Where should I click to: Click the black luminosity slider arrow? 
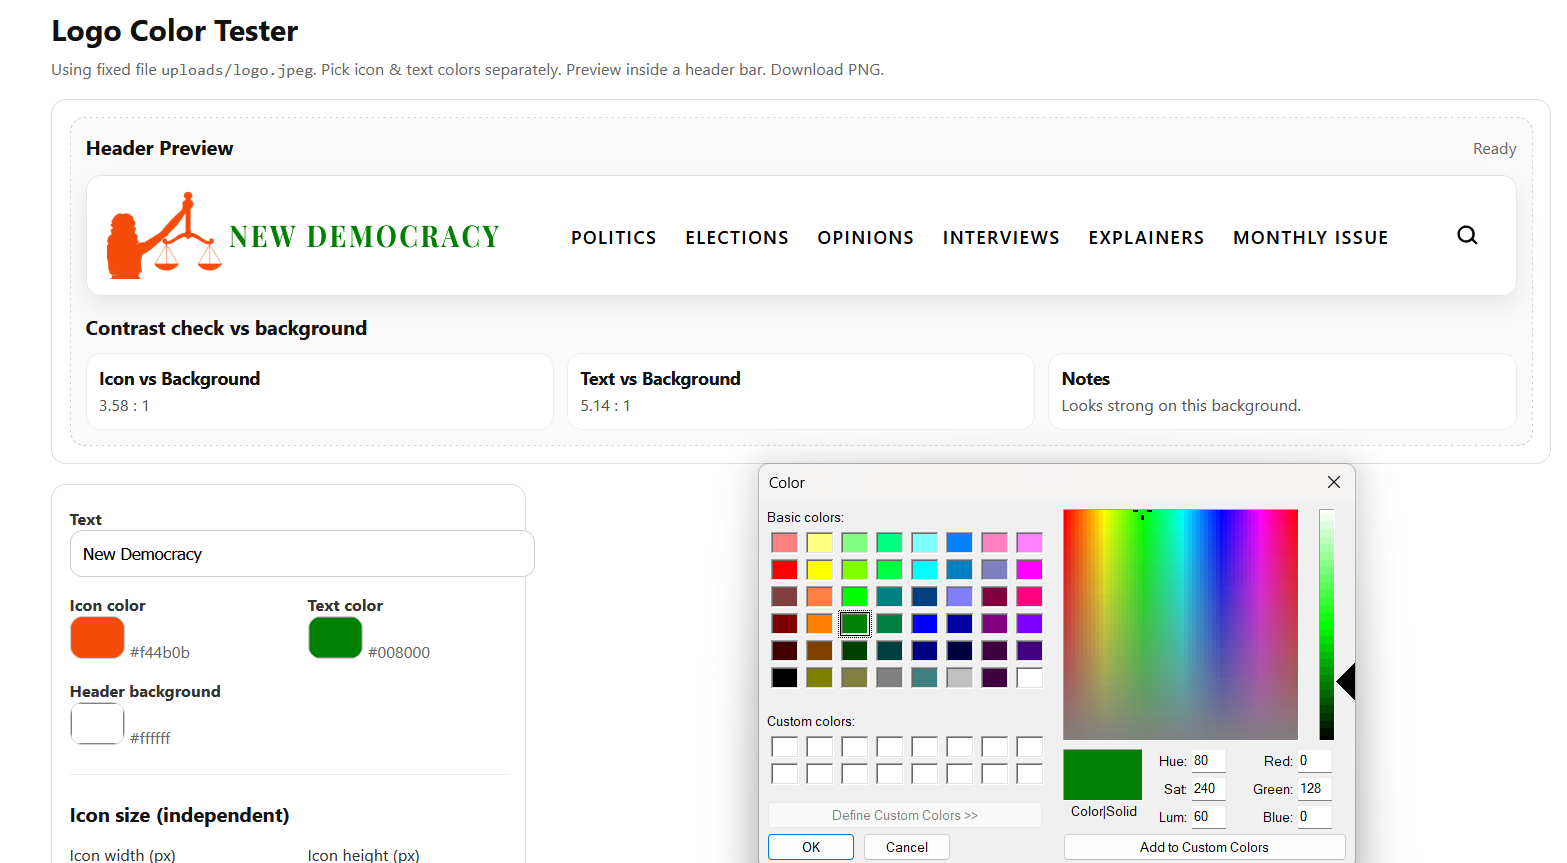(x=1346, y=681)
